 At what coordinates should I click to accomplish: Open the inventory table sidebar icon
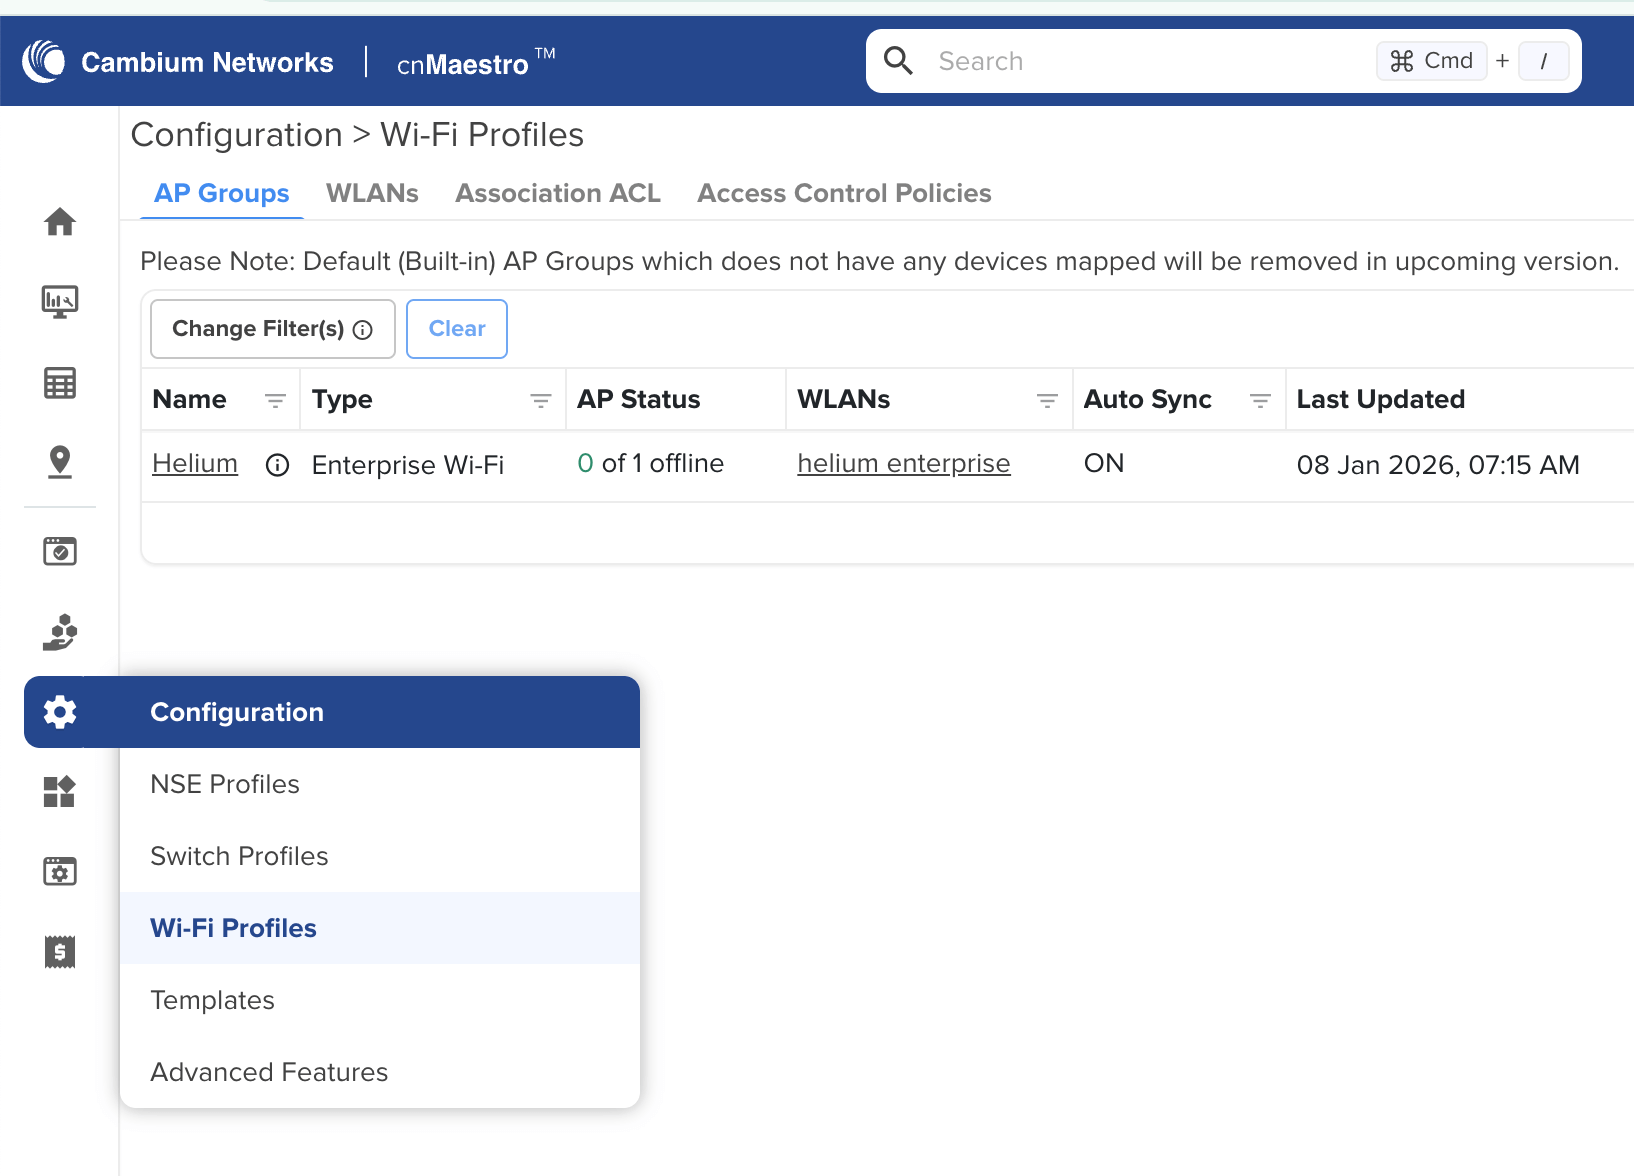pyautogui.click(x=60, y=383)
